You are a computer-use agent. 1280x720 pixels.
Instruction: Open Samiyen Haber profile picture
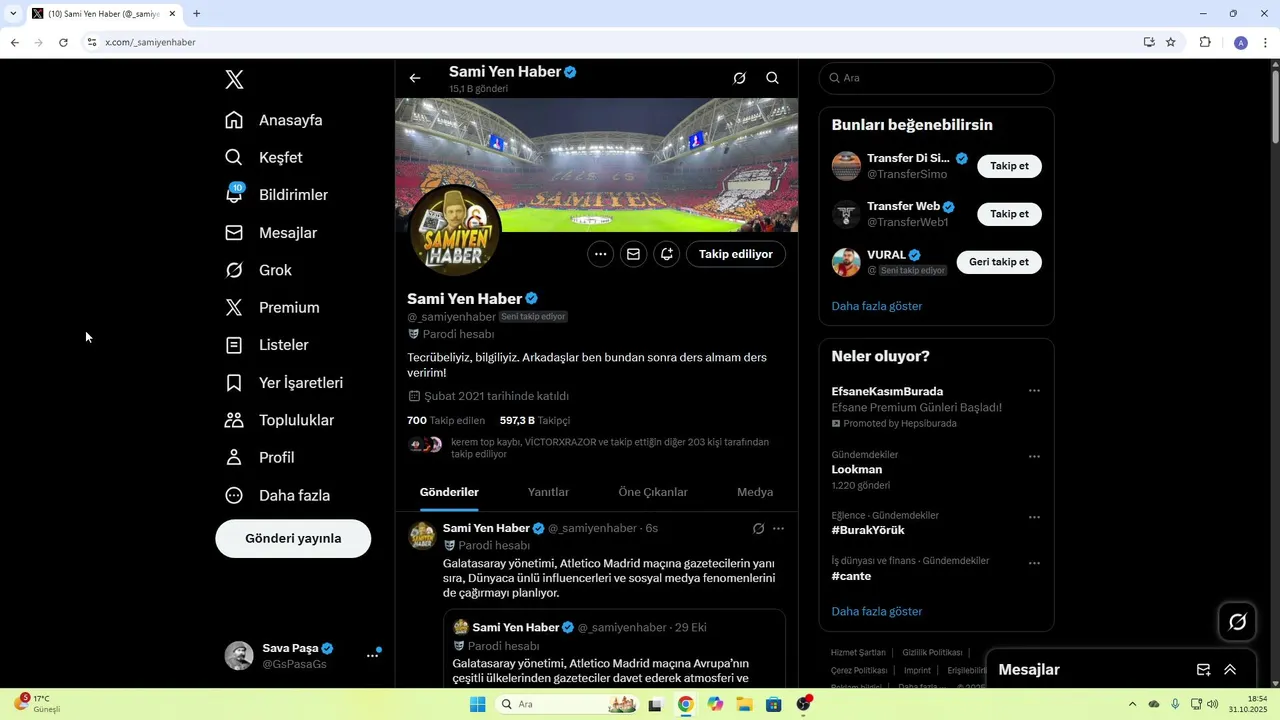455,231
